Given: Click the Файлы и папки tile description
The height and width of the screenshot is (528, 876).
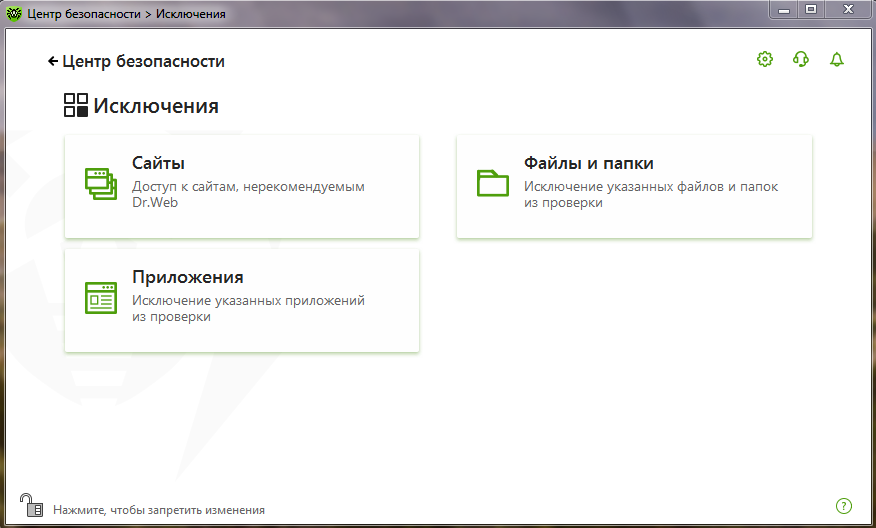Looking at the screenshot, I should [650, 194].
